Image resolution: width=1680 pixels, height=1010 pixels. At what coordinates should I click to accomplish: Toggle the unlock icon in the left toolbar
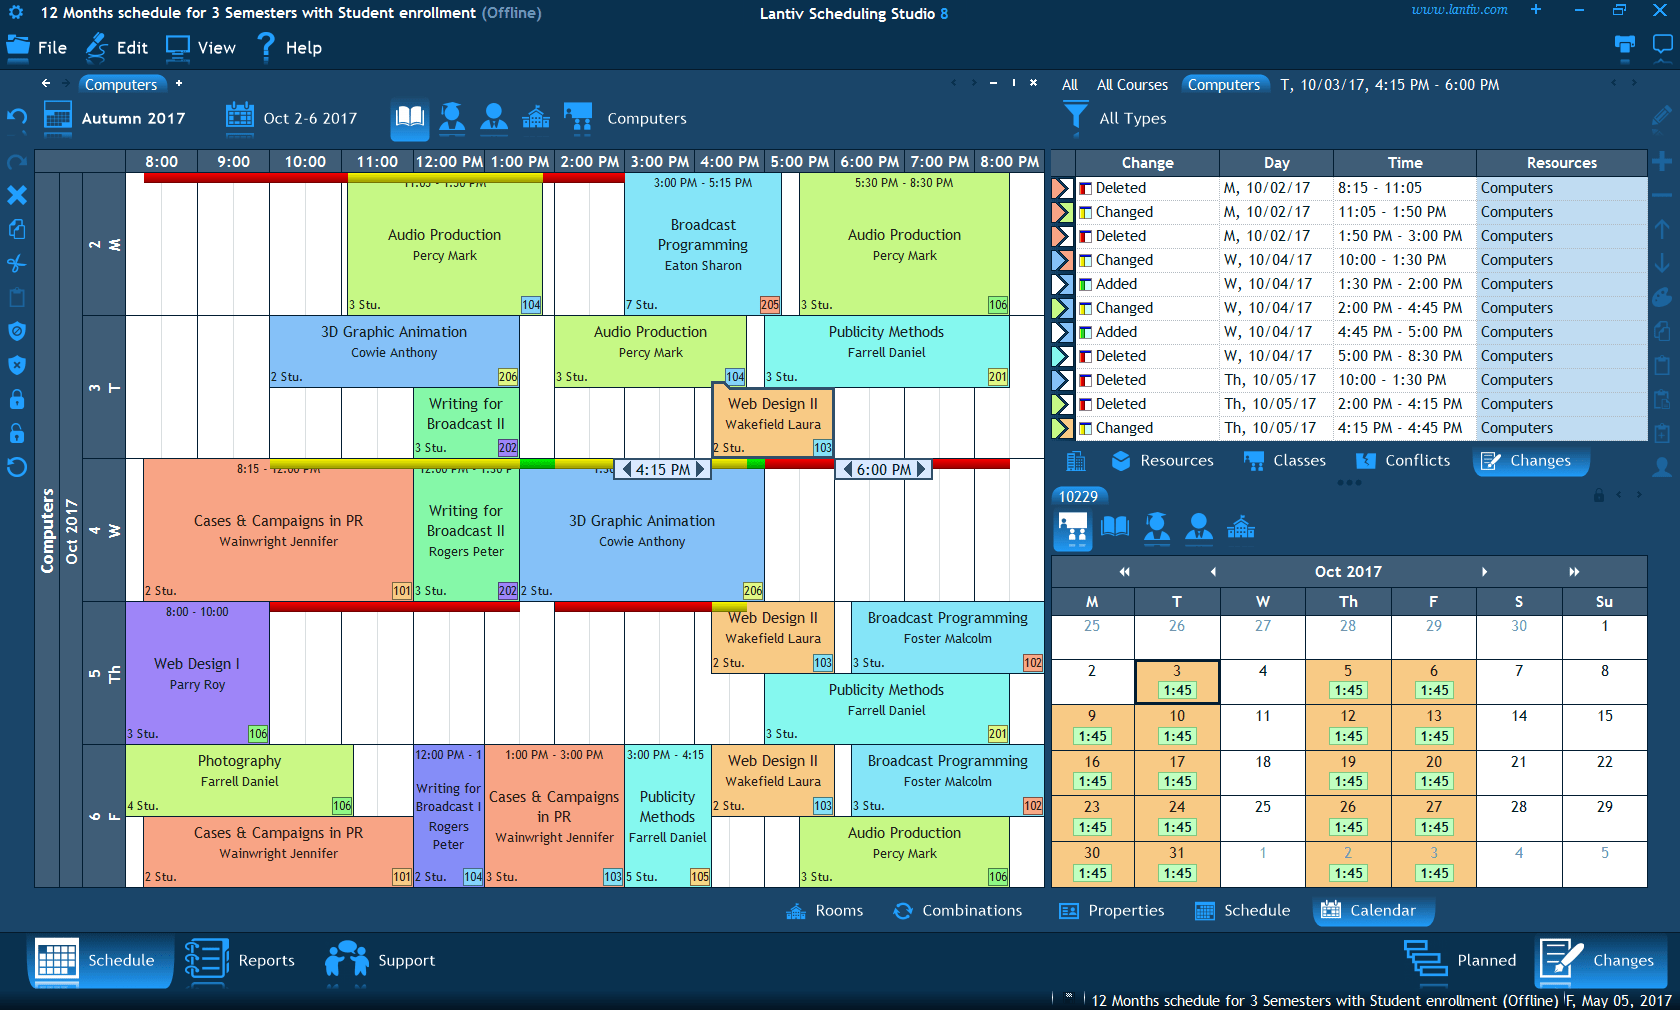coord(17,433)
